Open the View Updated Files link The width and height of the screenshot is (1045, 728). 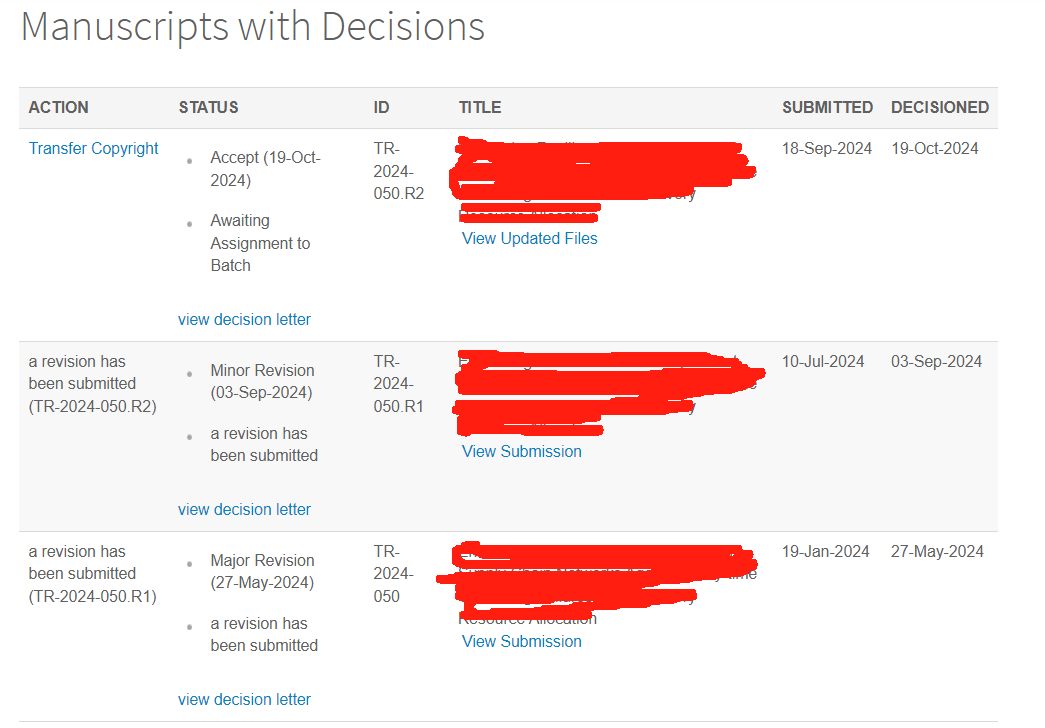coord(529,239)
